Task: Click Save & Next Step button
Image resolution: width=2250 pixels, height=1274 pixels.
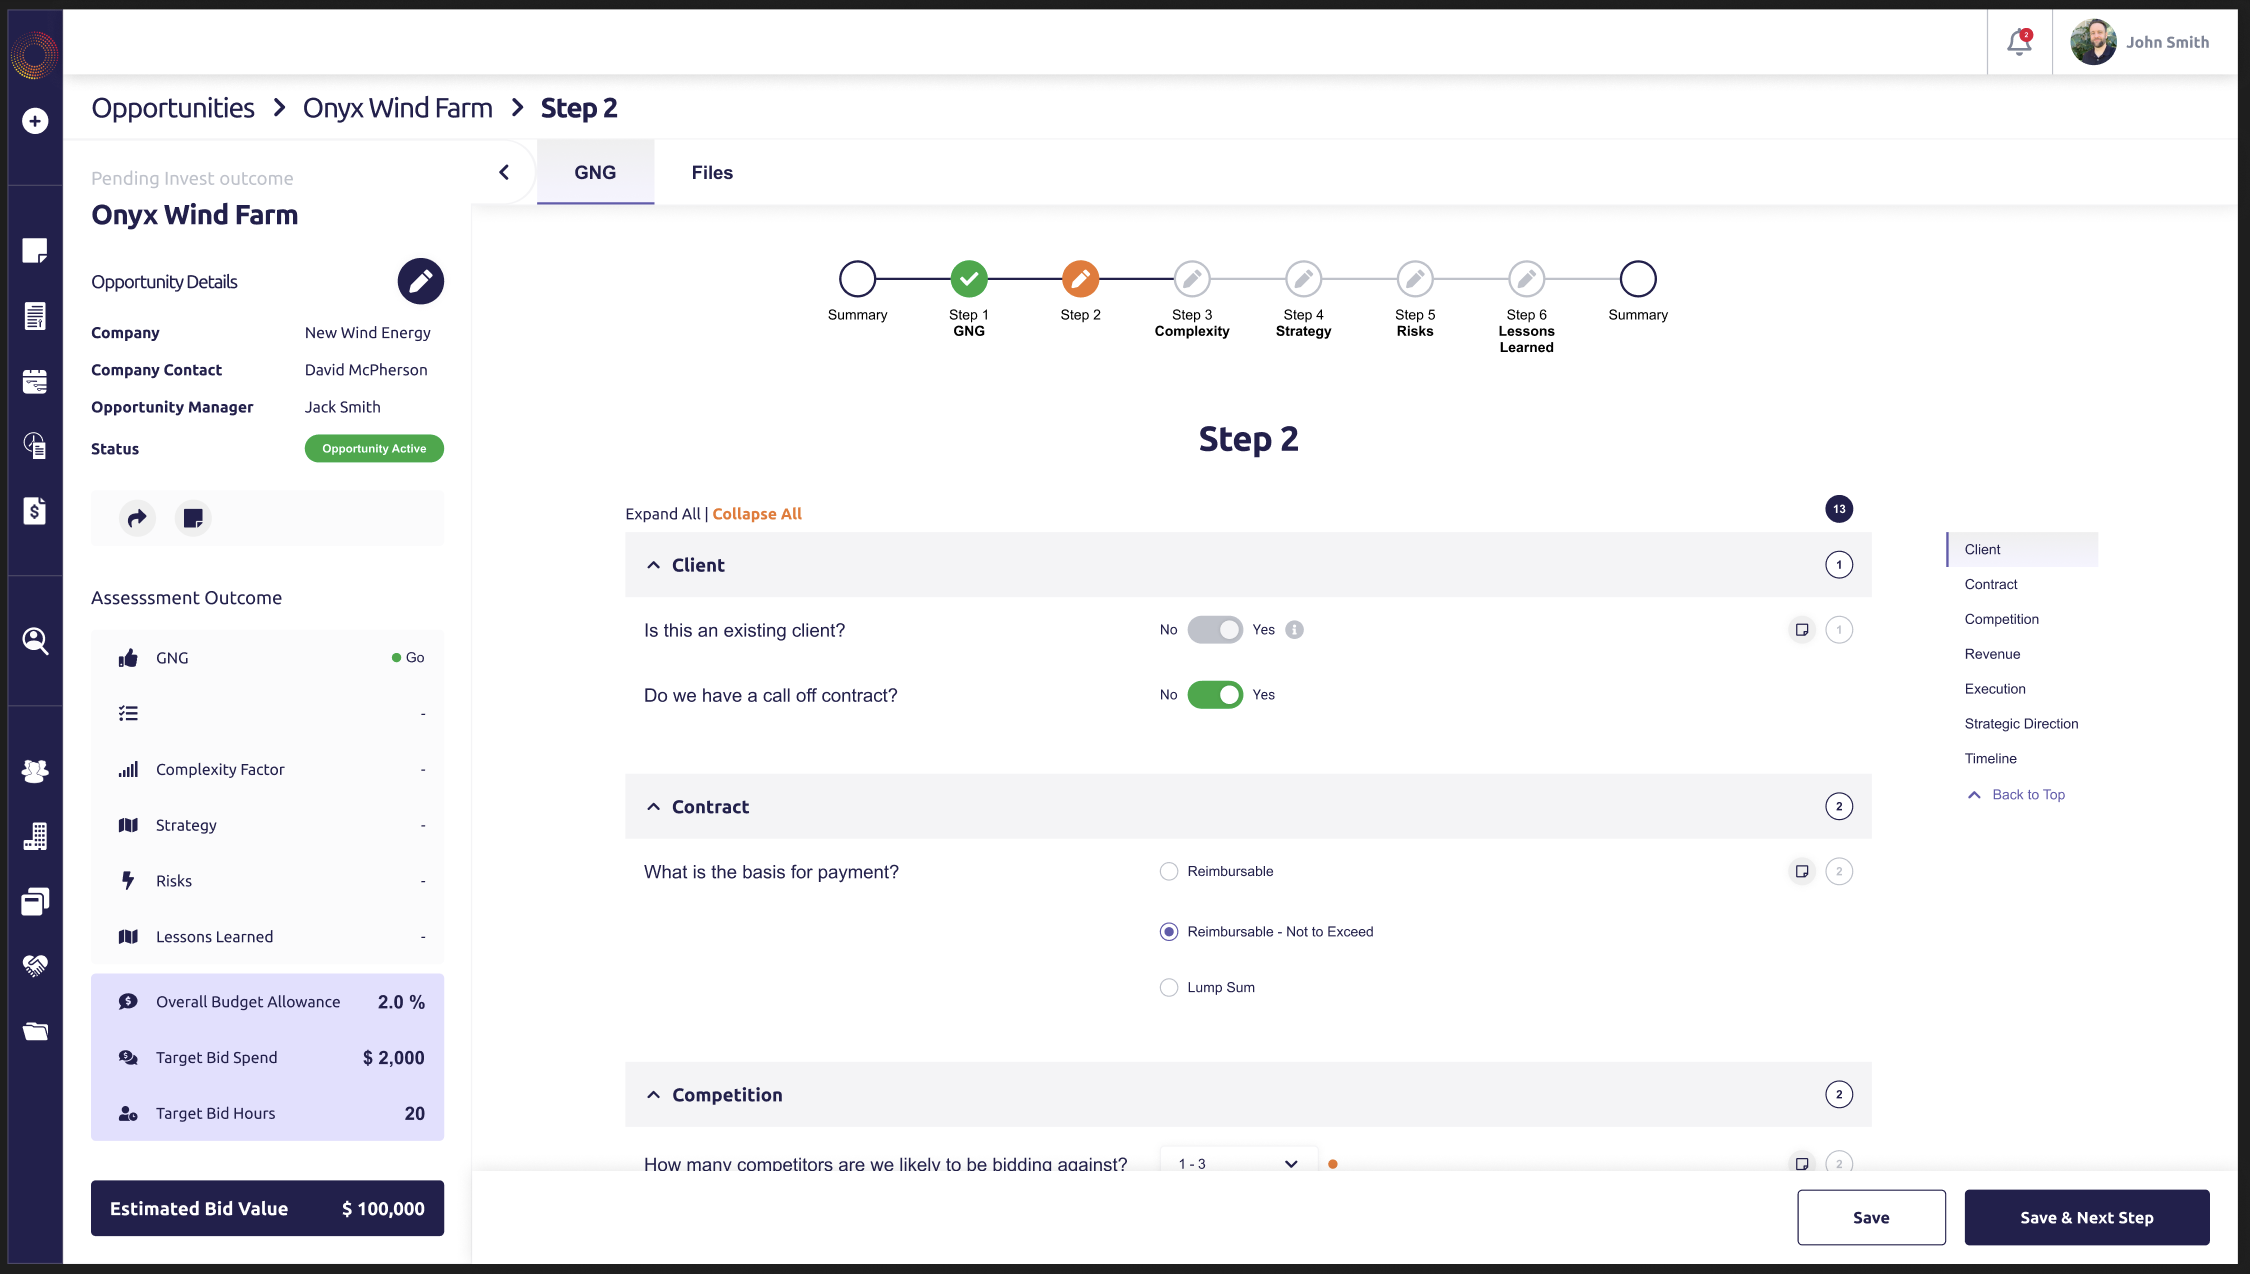Action: pos(2086,1217)
